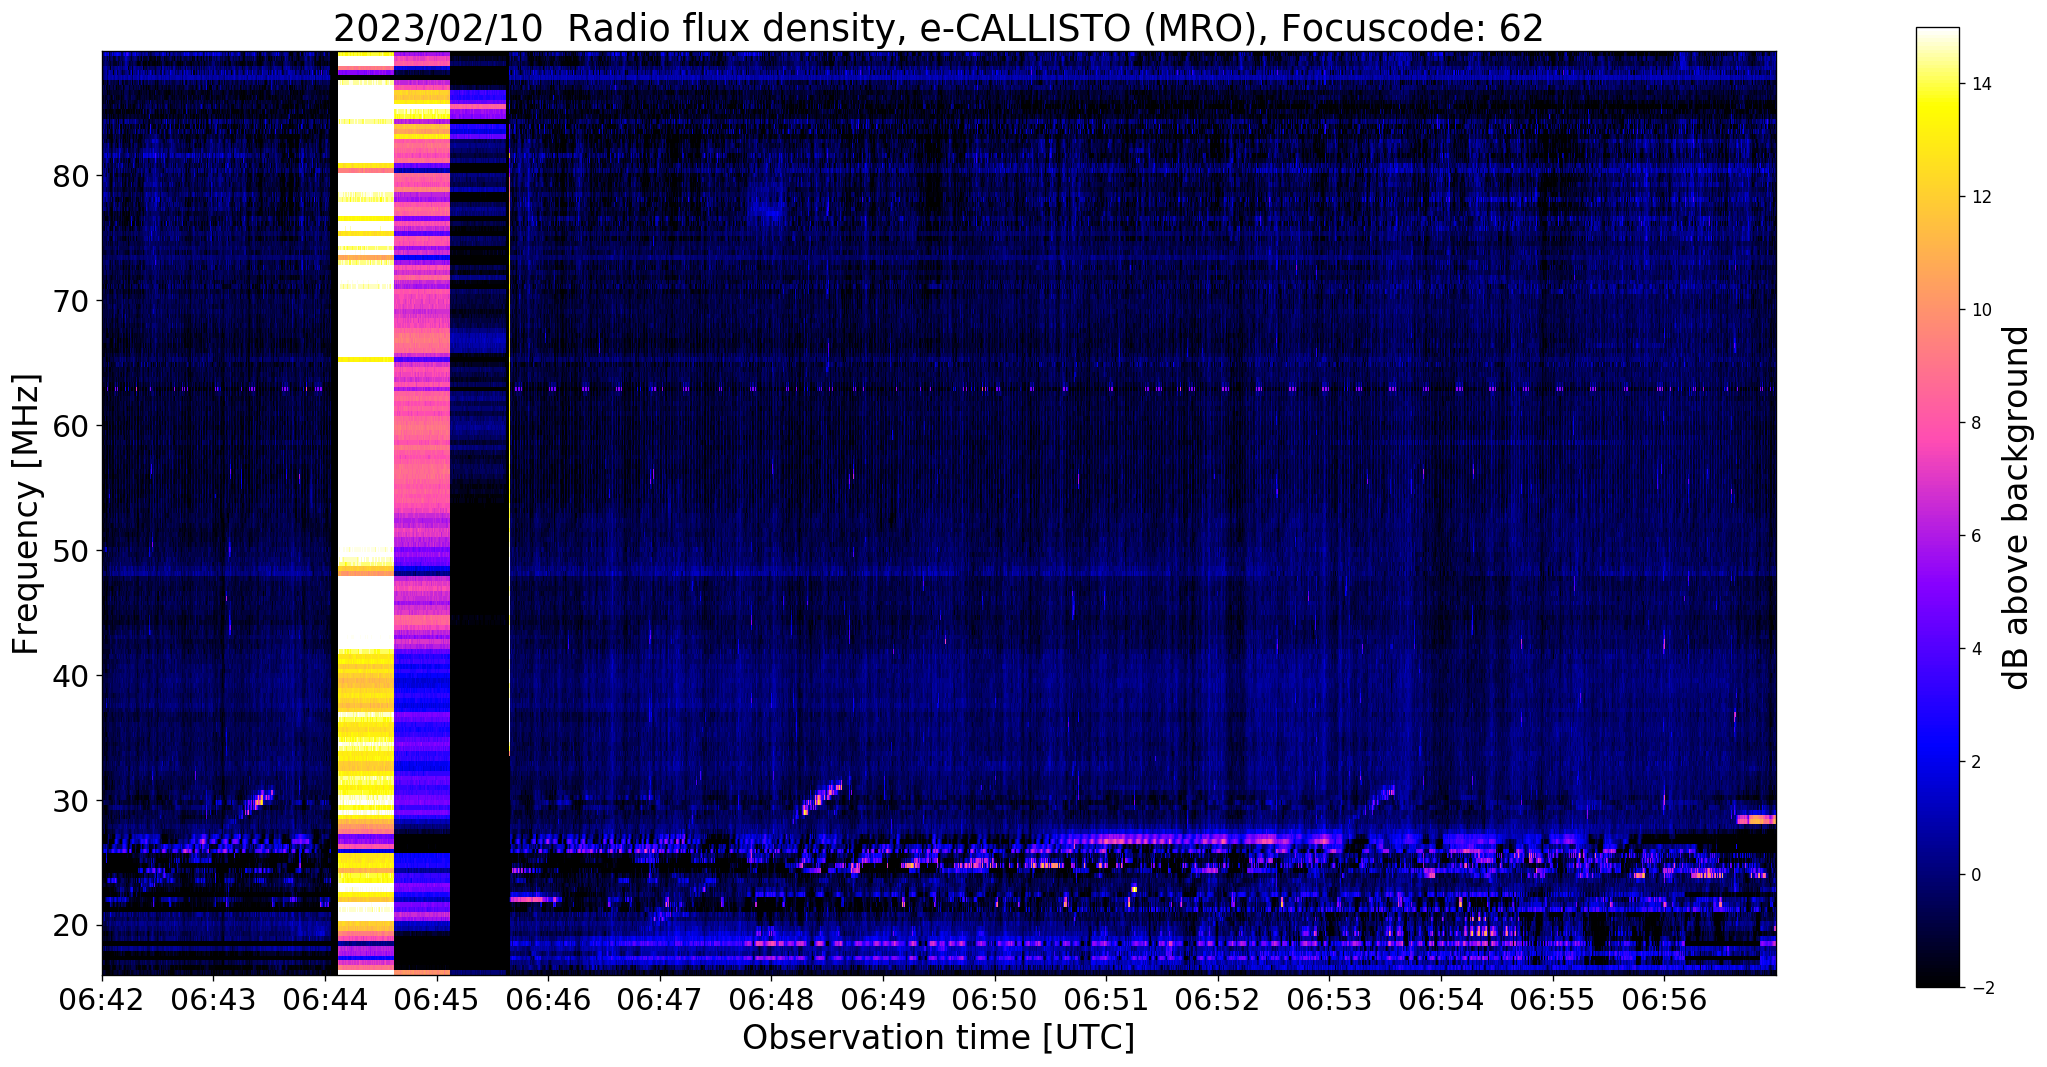2047x1067 pixels.
Task: Click the 06:50 time tick label
Action: (995, 998)
